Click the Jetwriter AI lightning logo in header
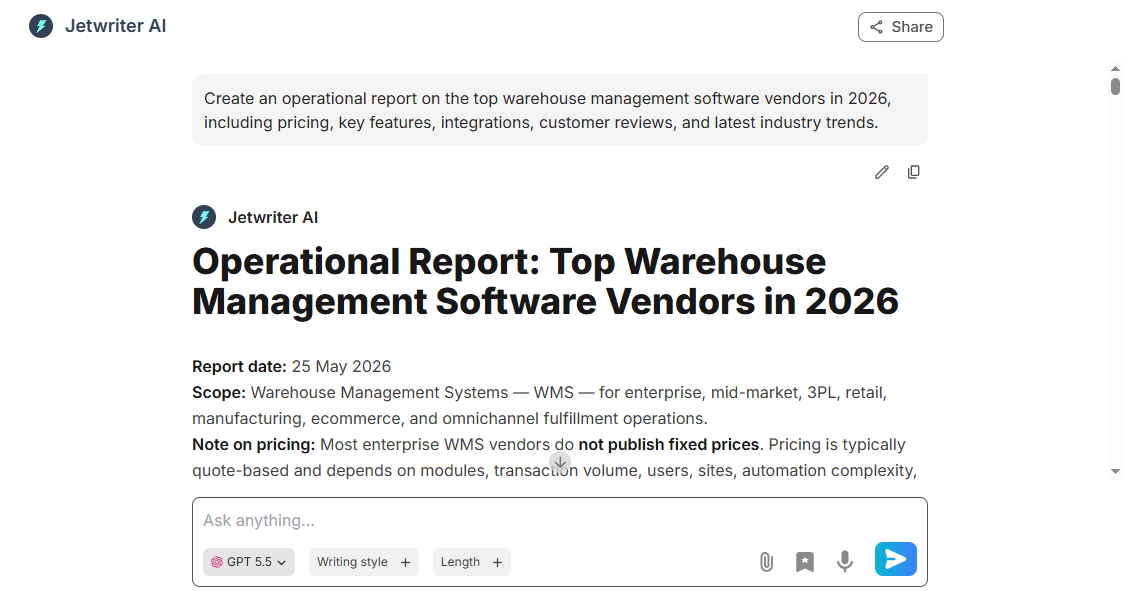1122x602 pixels. [x=41, y=26]
